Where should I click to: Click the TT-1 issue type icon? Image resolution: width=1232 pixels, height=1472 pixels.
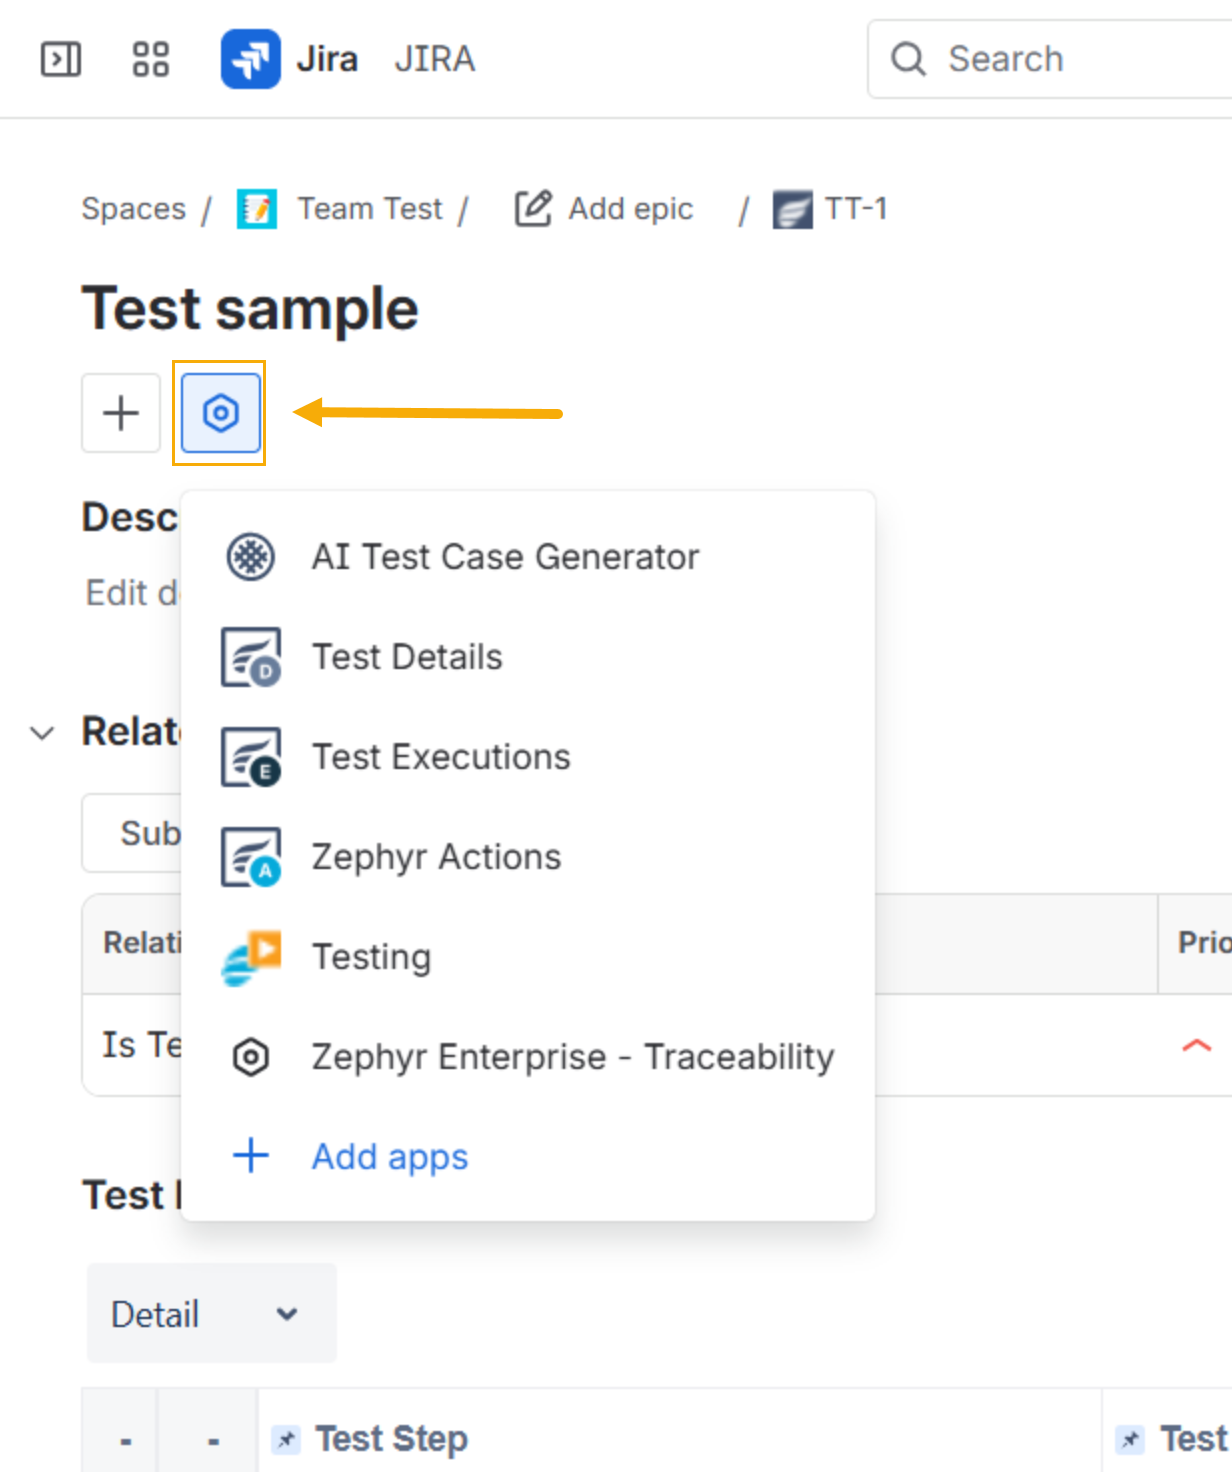pyautogui.click(x=792, y=209)
